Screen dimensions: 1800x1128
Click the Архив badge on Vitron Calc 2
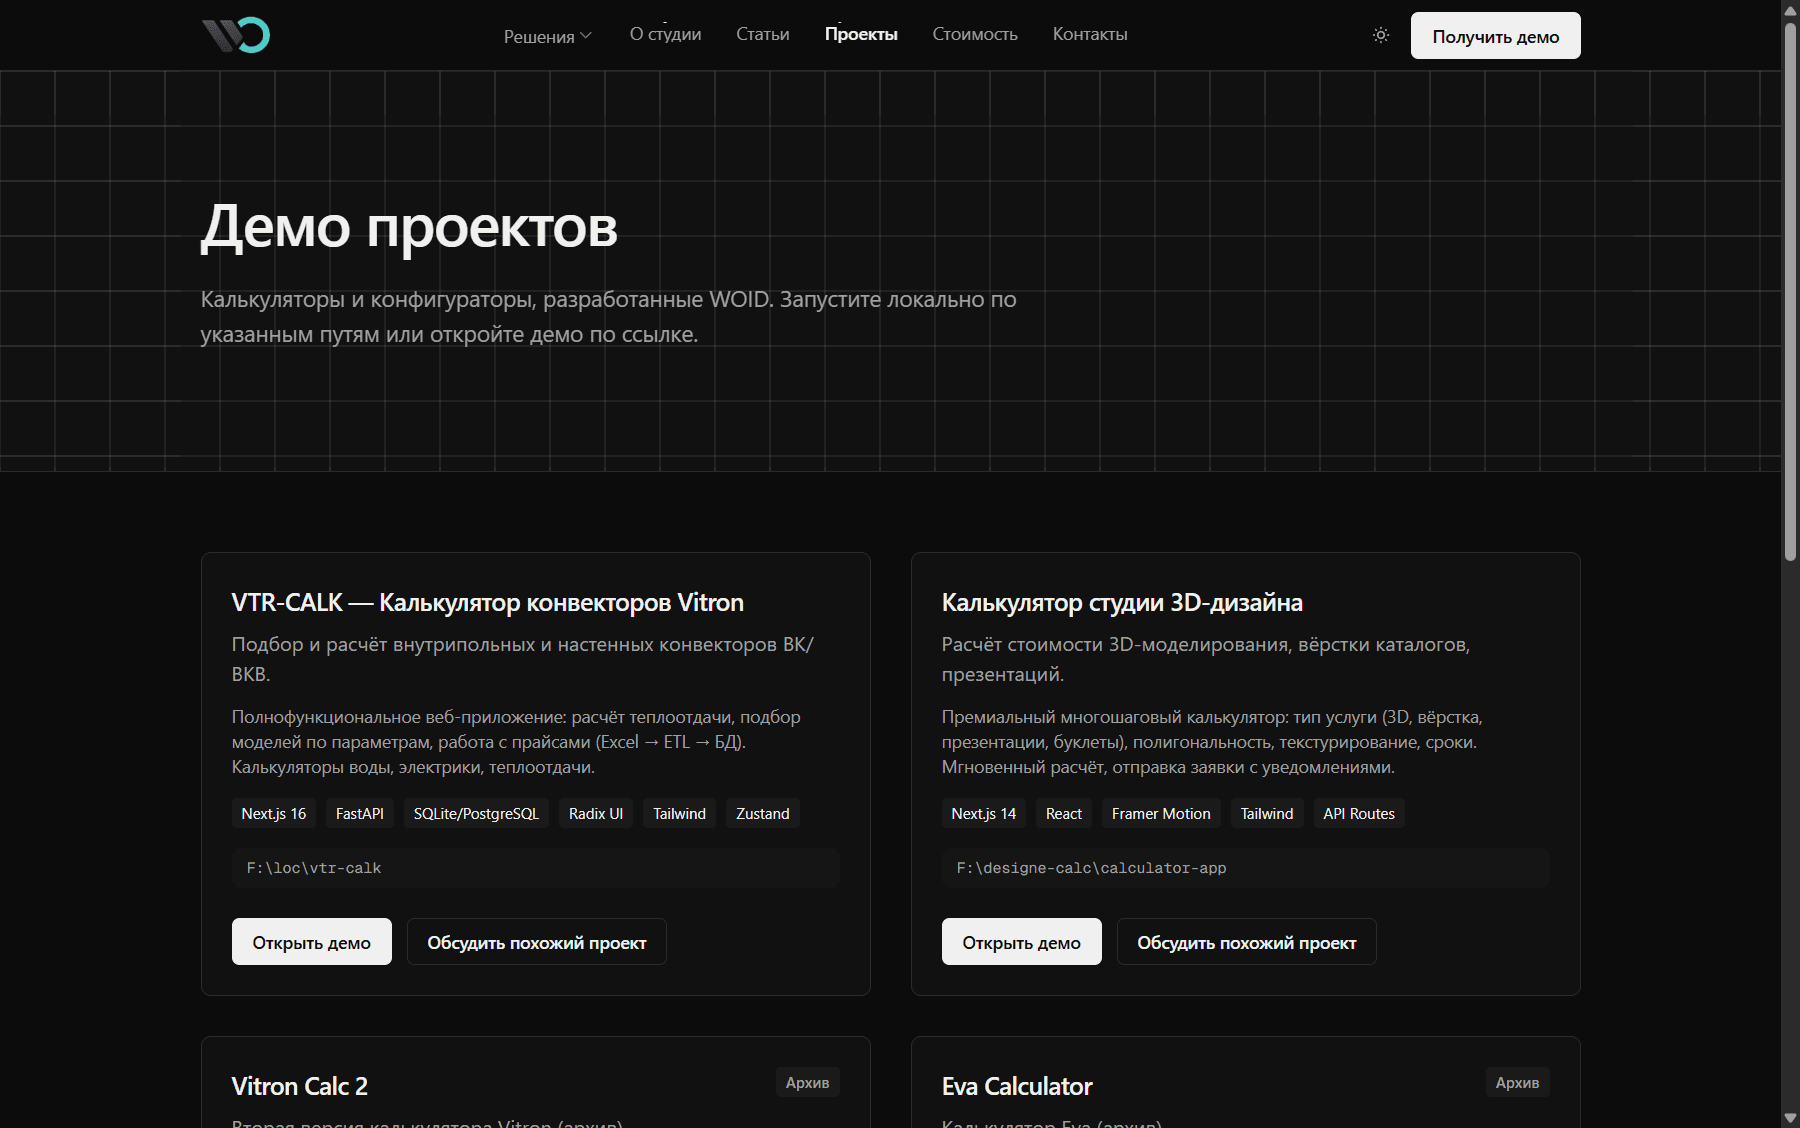[808, 1083]
